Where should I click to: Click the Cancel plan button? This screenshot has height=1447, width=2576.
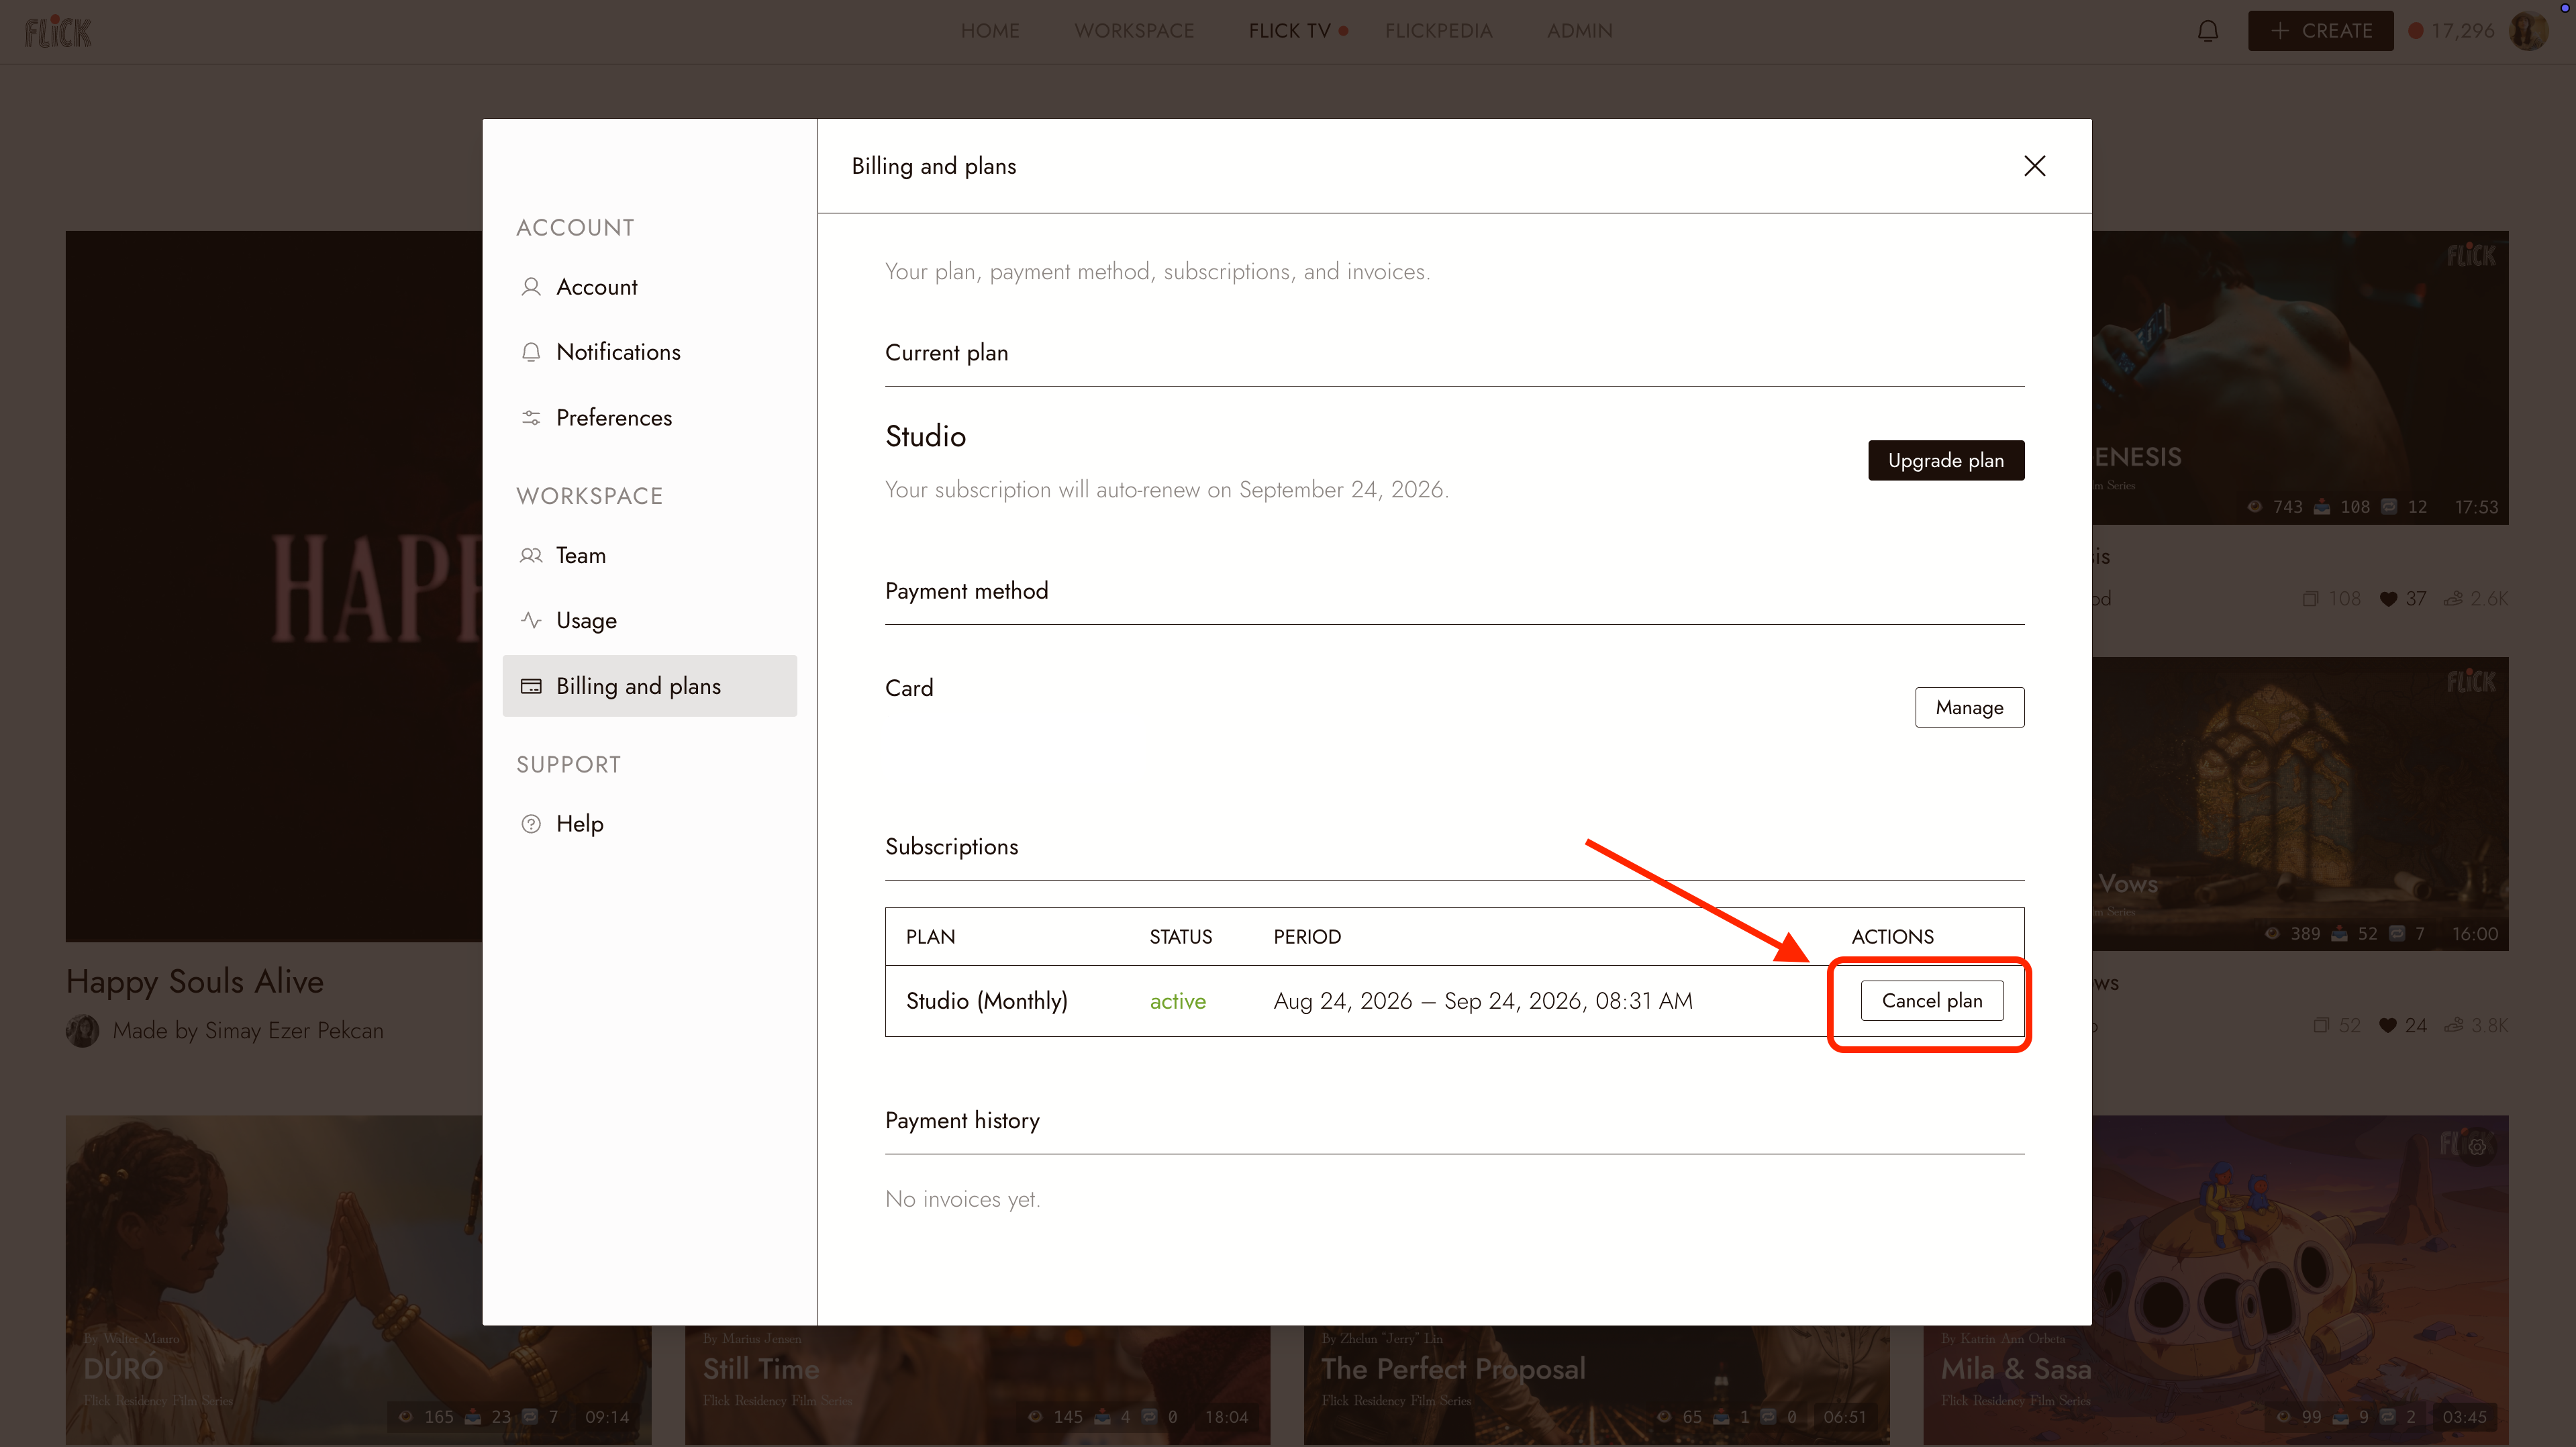coord(1932,1001)
